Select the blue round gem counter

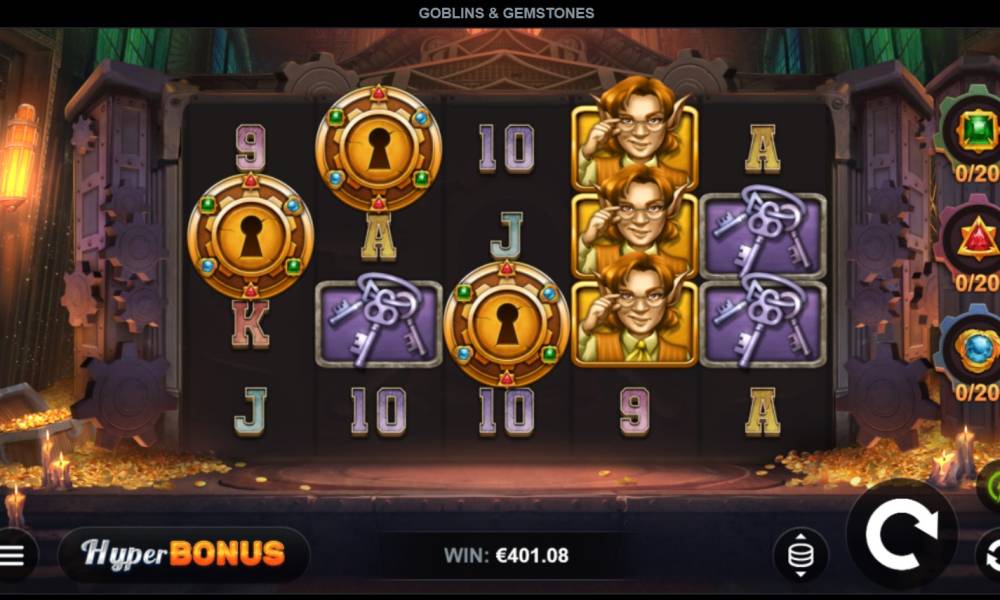click(x=973, y=353)
